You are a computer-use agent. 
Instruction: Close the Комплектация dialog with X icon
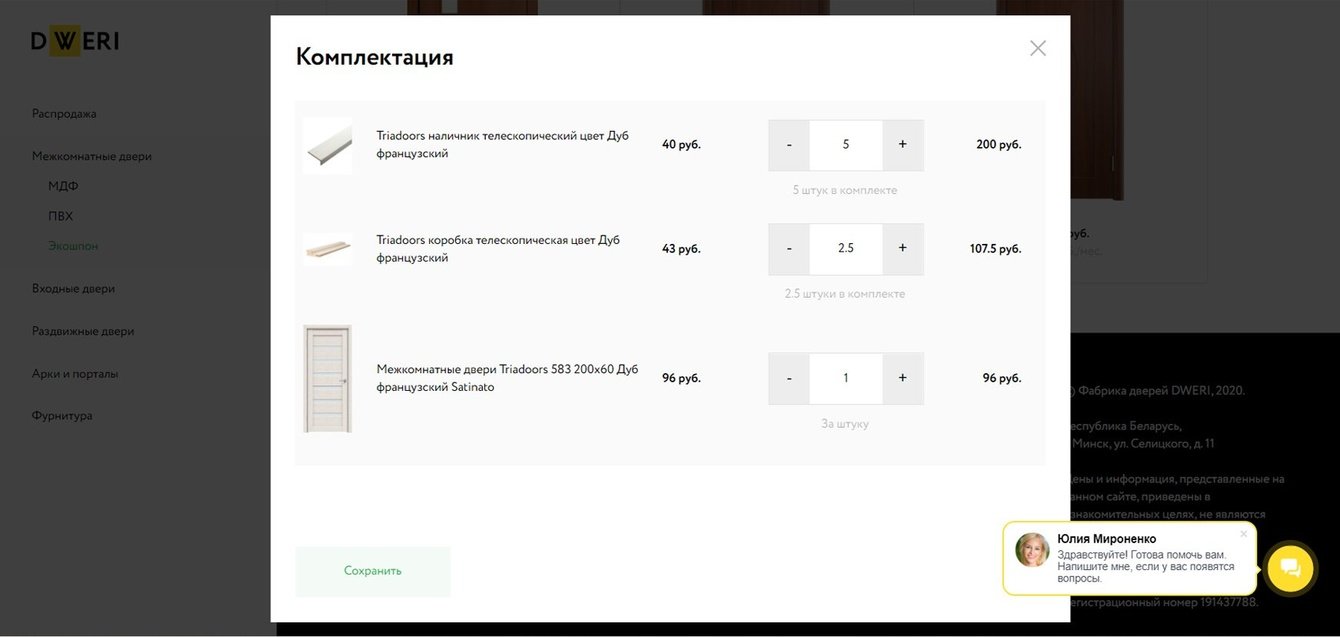click(1038, 48)
